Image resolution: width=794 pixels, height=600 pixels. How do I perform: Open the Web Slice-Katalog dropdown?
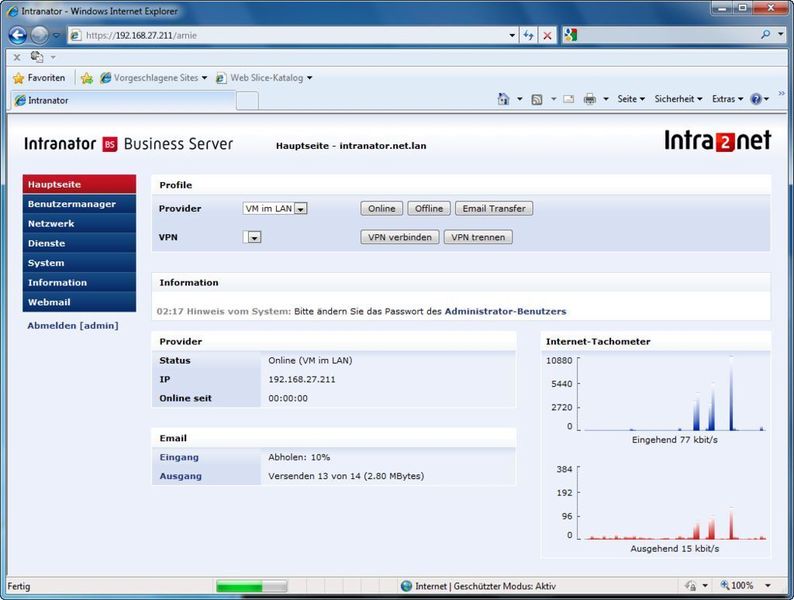[309, 78]
